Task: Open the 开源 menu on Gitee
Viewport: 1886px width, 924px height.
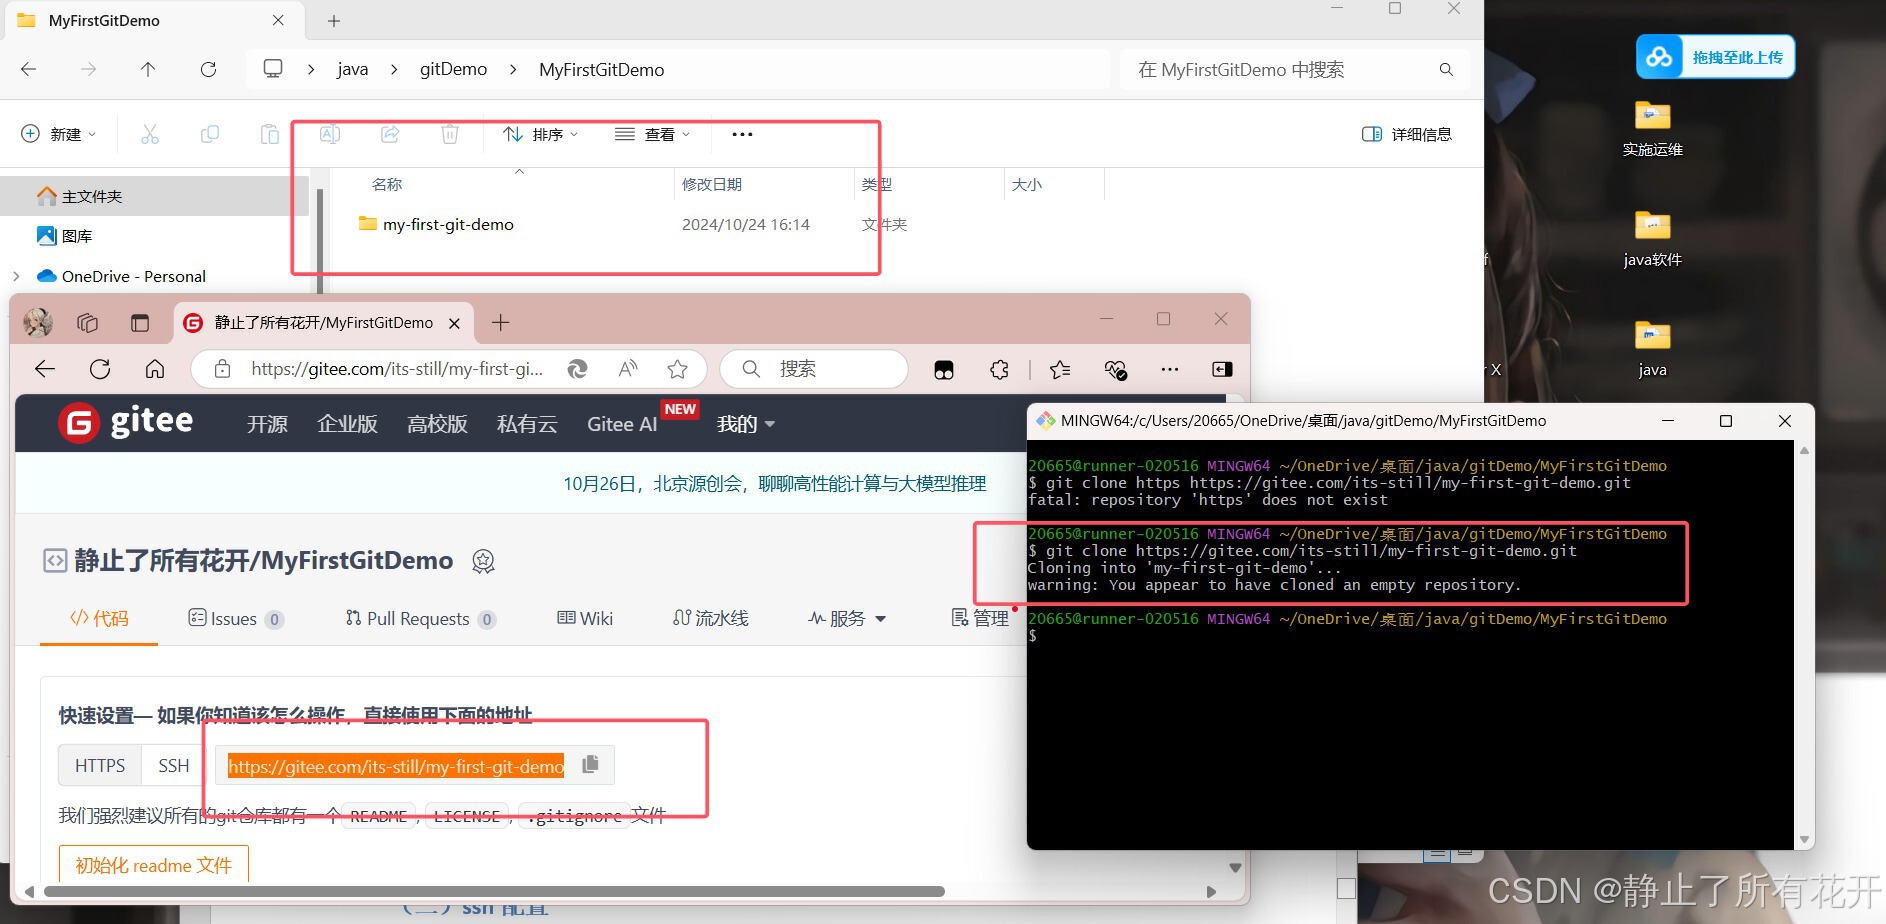Action: tap(267, 424)
